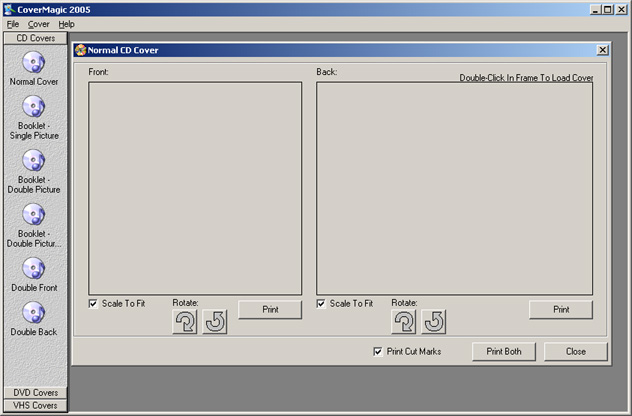This screenshot has width=632, height=416.
Task: Select the Normal Cover disc icon
Action: [x=33, y=62]
